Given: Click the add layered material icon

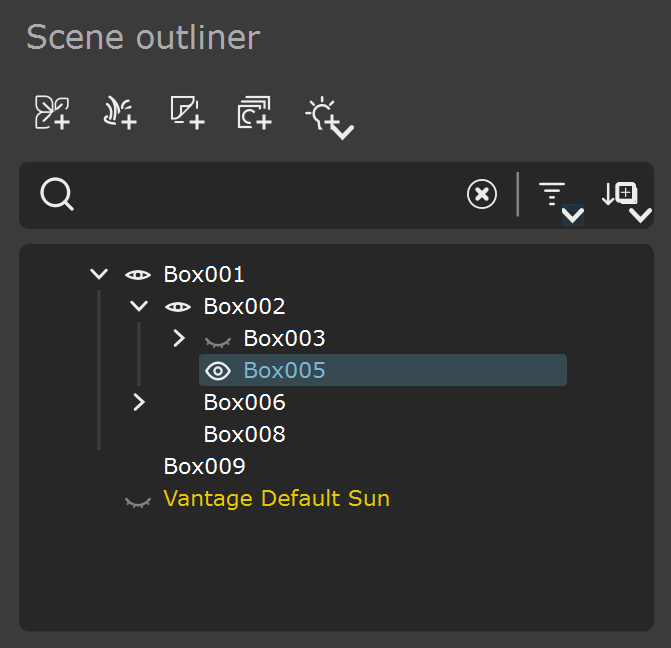Looking at the screenshot, I should [x=255, y=113].
